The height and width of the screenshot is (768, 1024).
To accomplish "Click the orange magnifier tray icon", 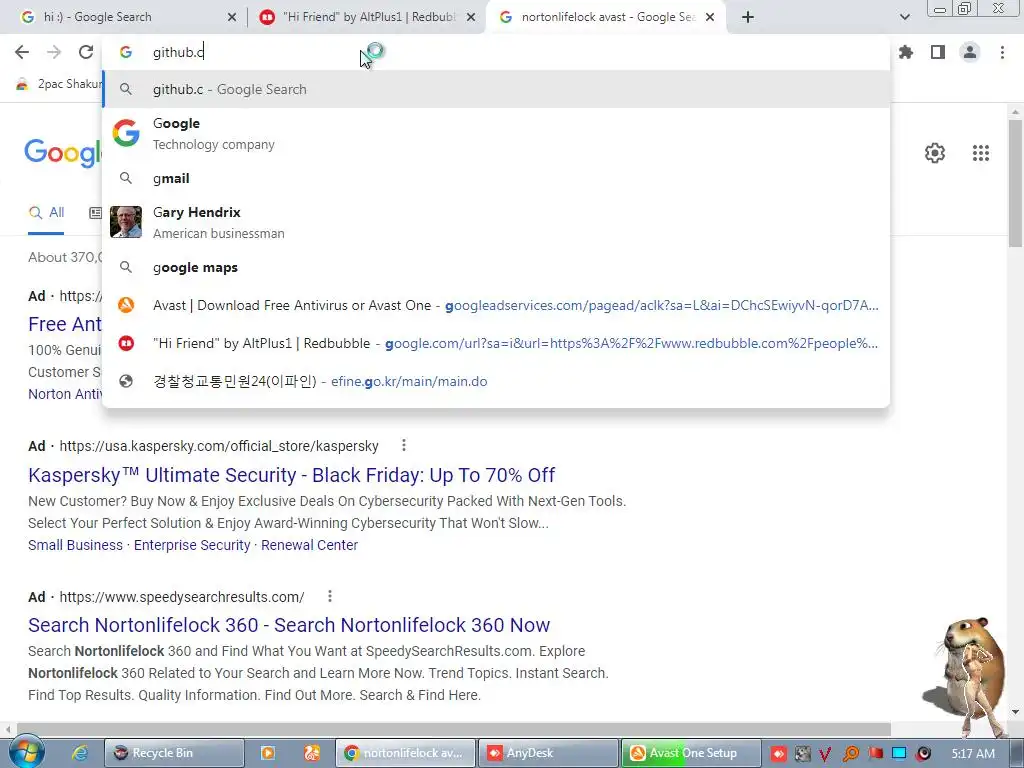I will click(850, 754).
